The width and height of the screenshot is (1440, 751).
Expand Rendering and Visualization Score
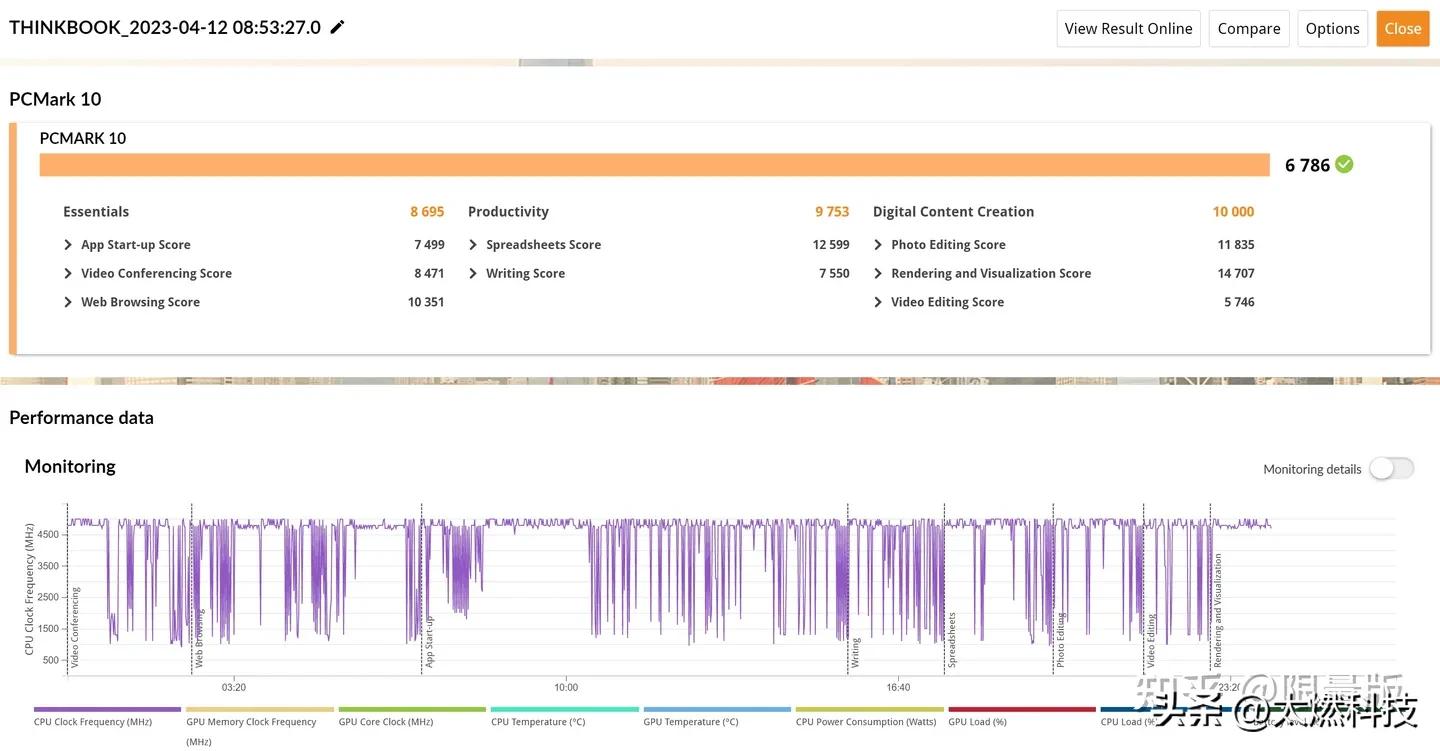878,274
